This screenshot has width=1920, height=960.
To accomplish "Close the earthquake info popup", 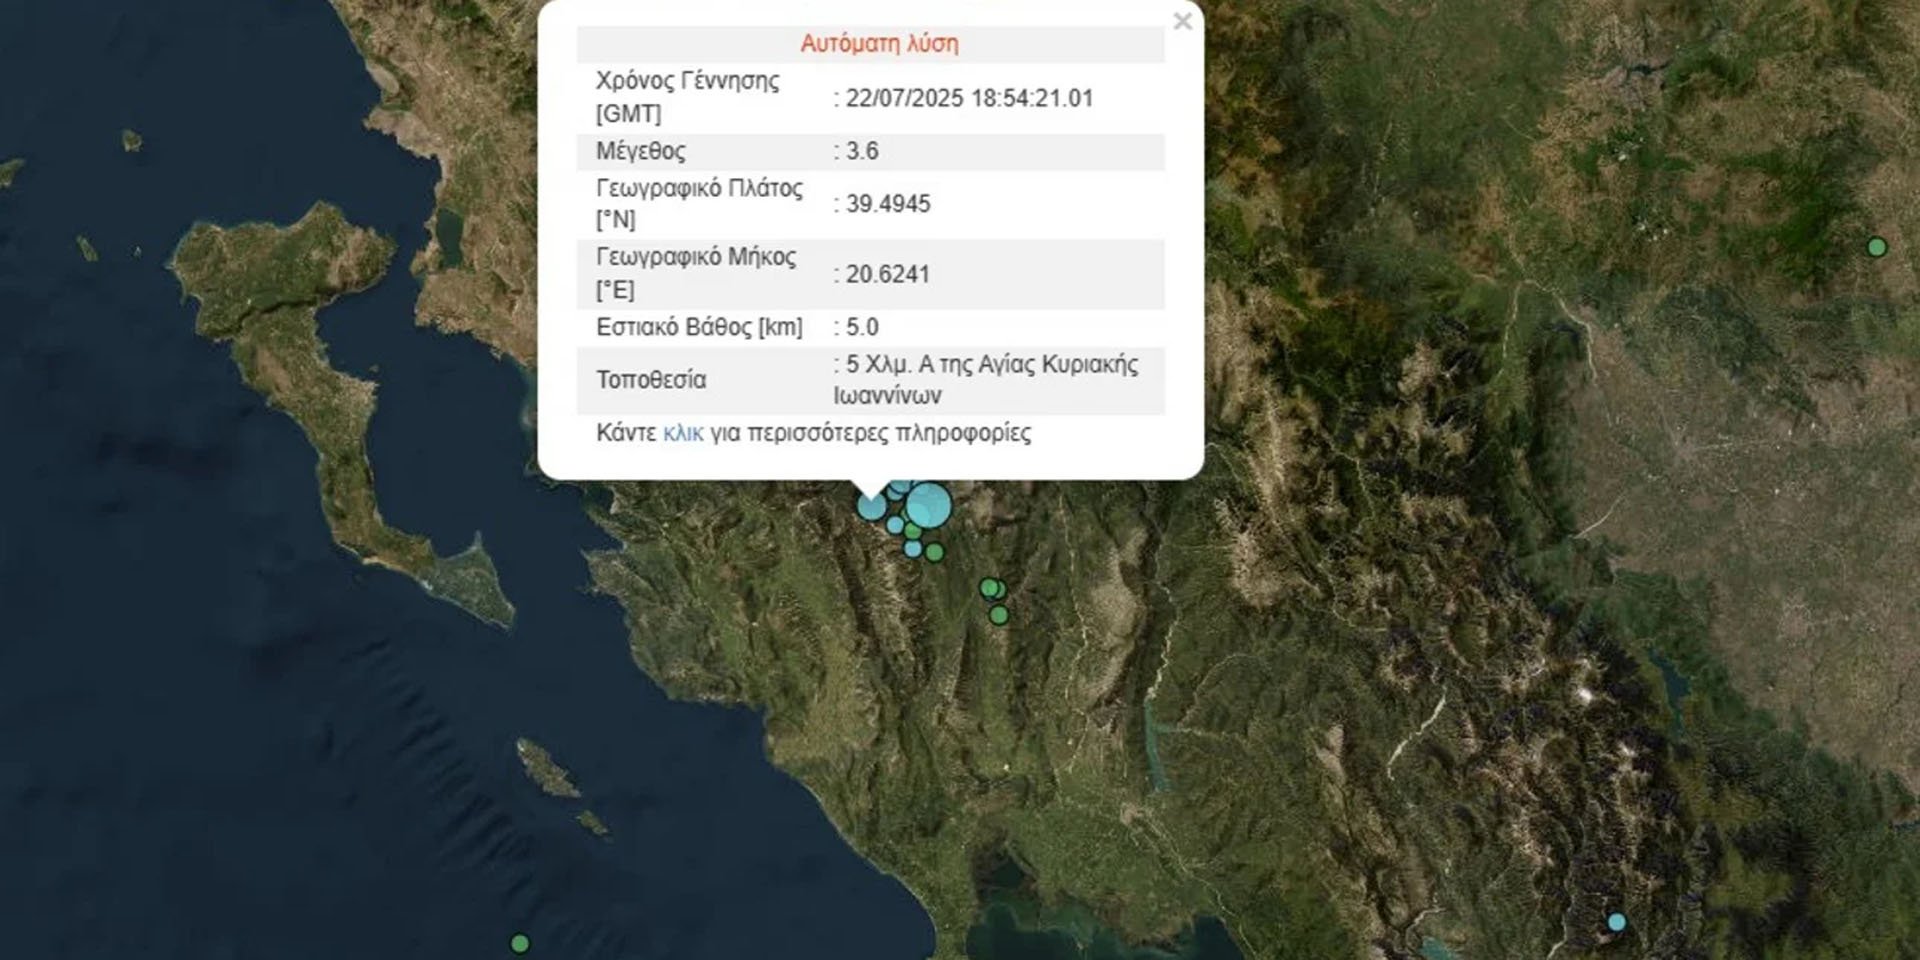I will pyautogui.click(x=1182, y=21).
